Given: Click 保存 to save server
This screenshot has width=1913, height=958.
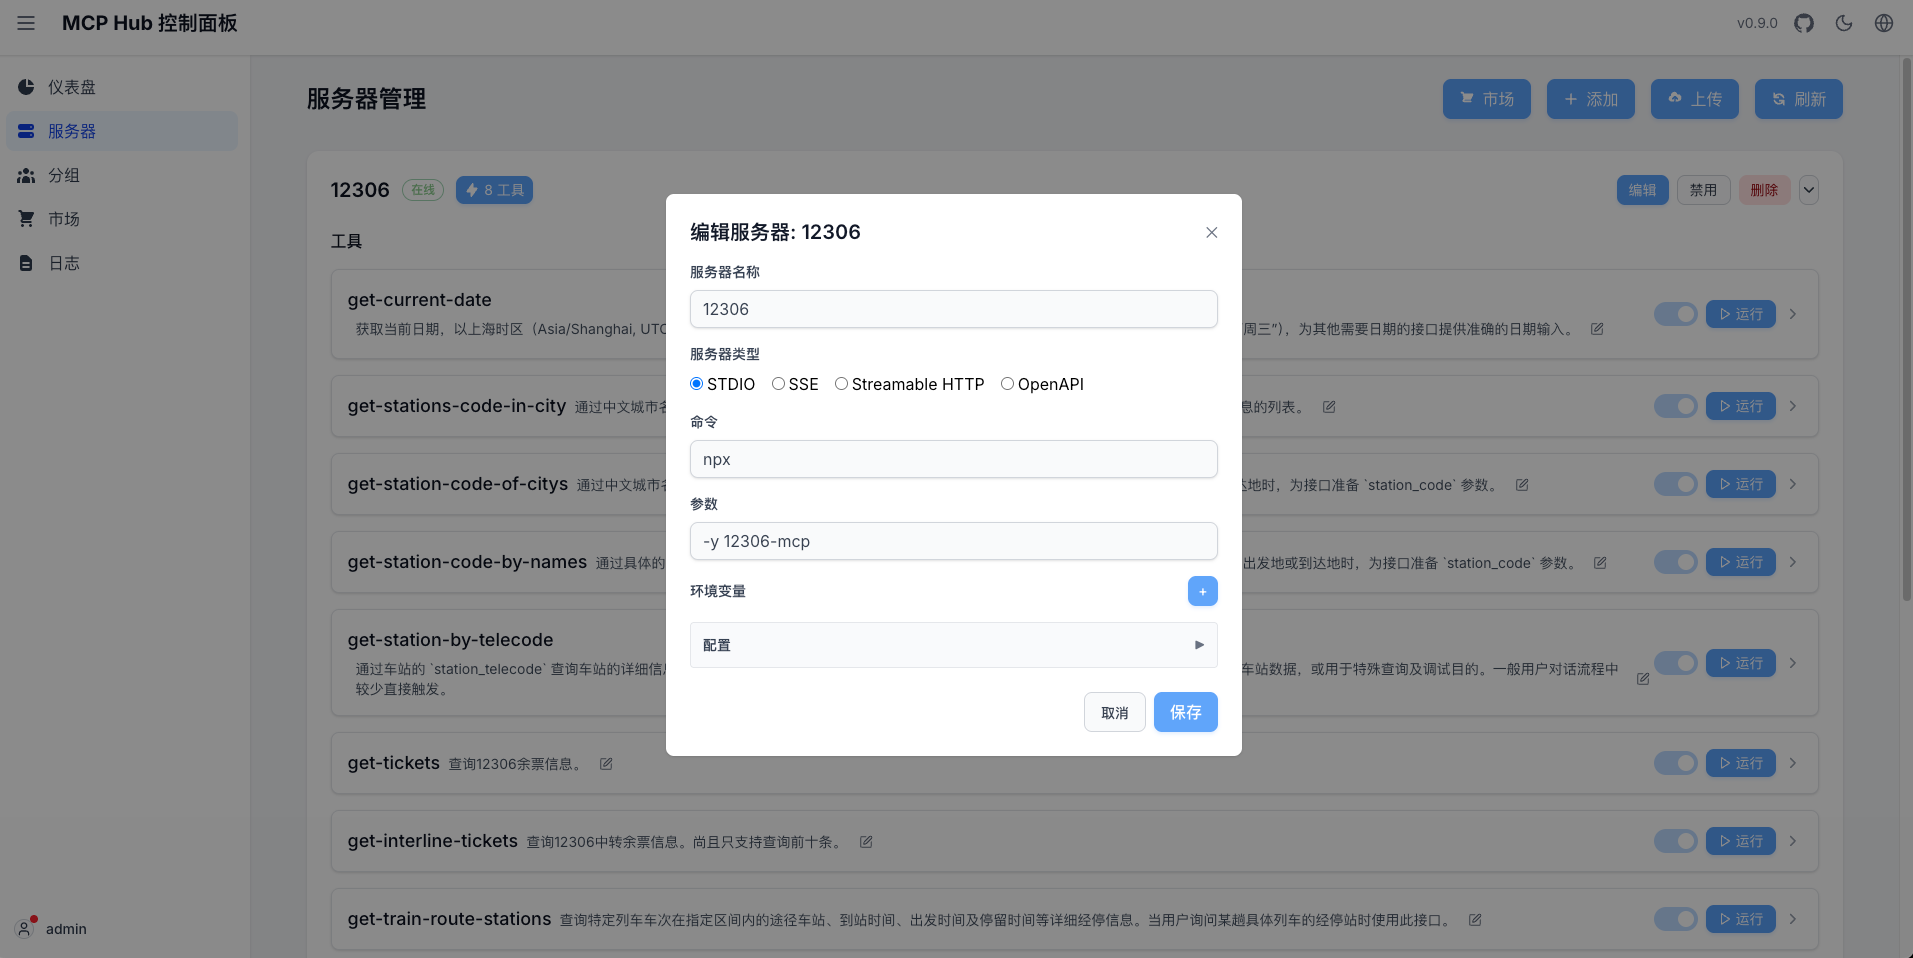Looking at the screenshot, I should tap(1185, 712).
